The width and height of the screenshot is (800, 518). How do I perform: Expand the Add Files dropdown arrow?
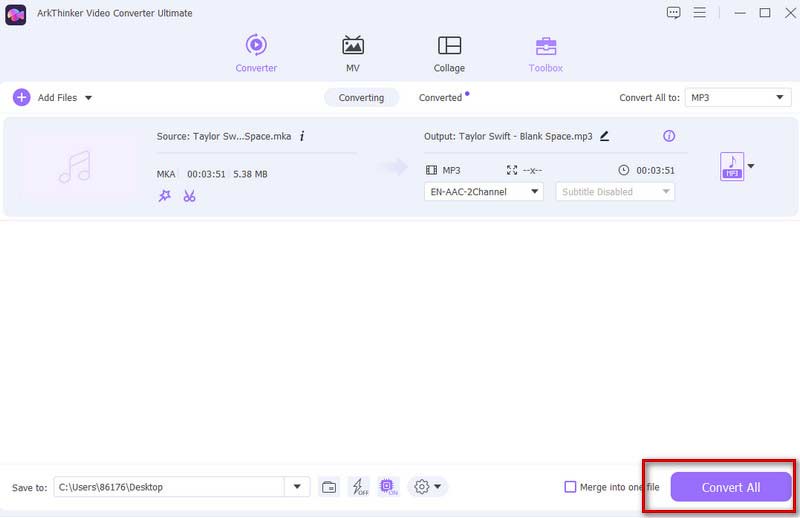pyautogui.click(x=88, y=97)
